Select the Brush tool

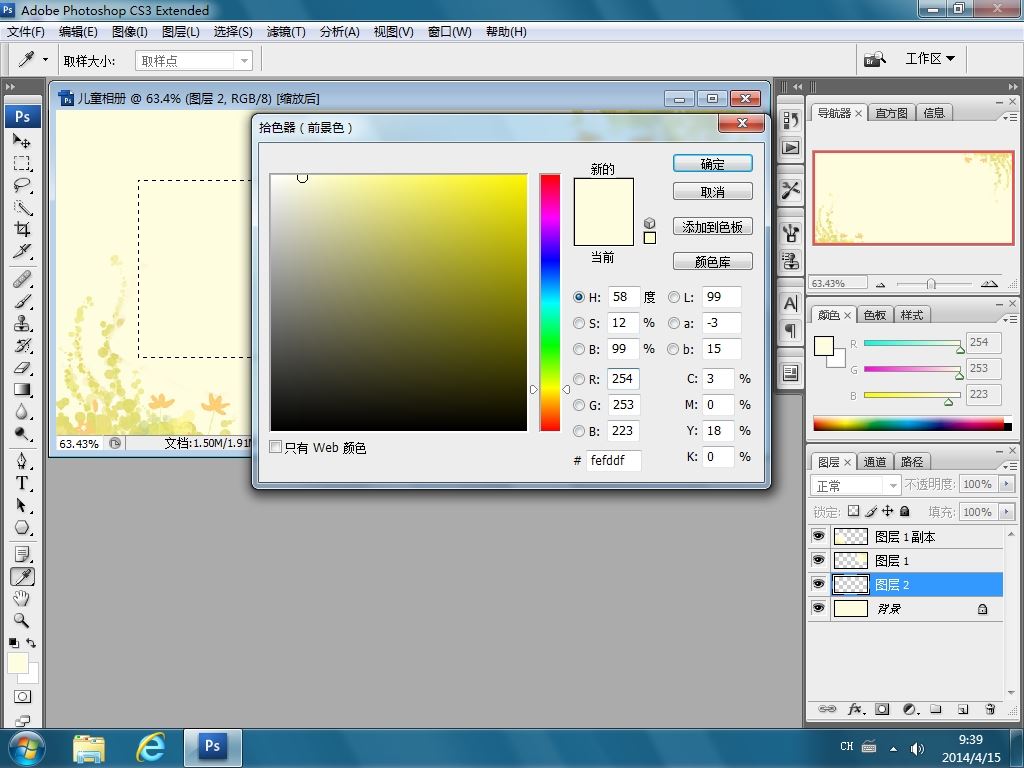(22, 301)
